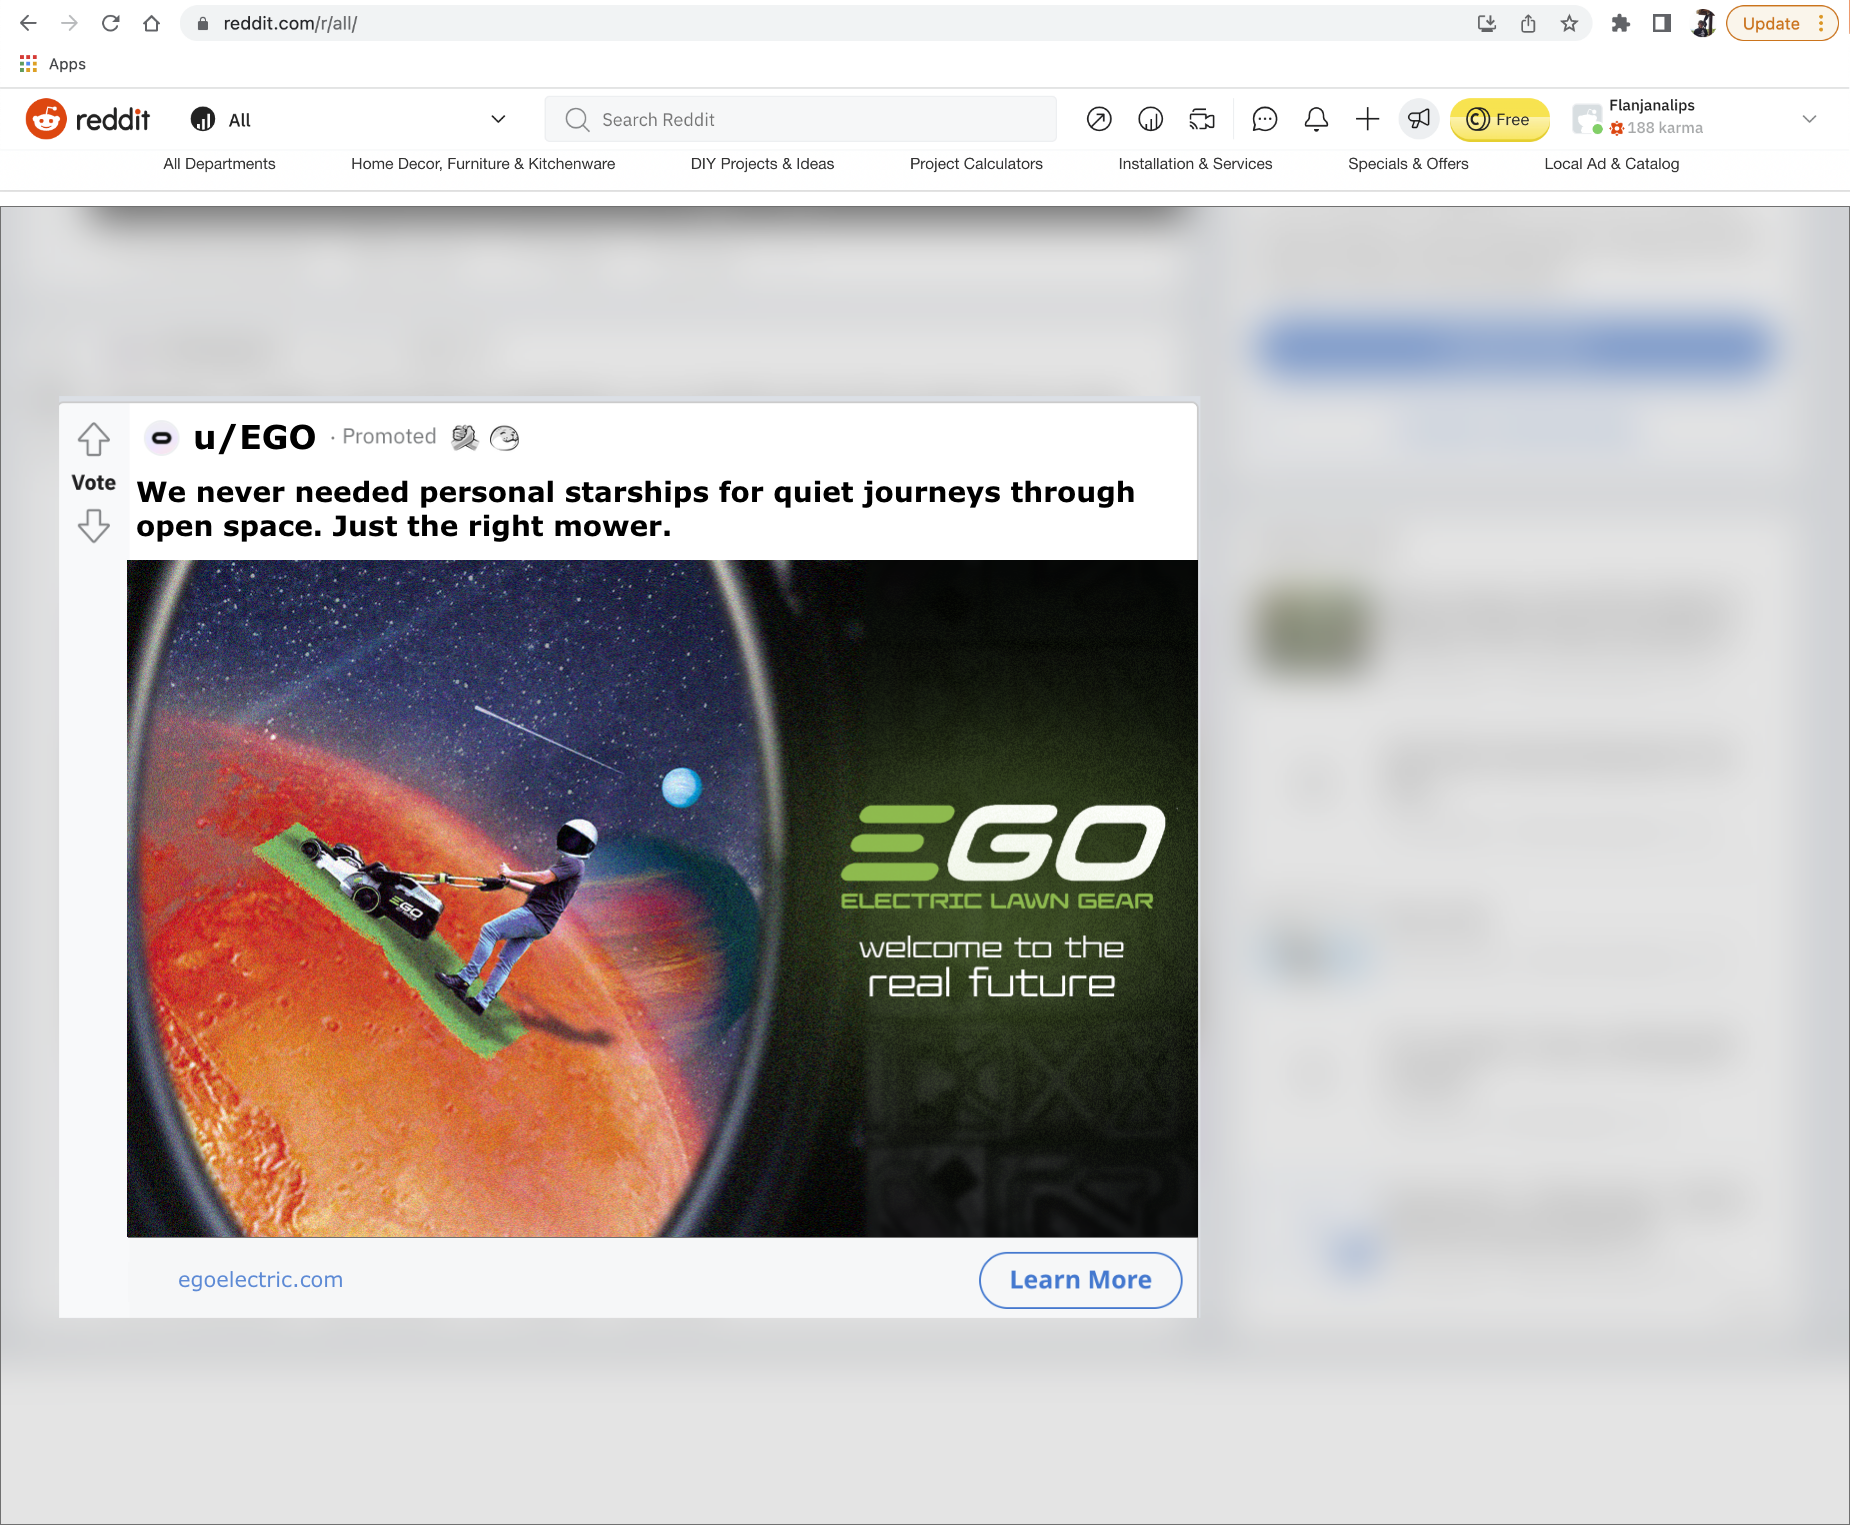This screenshot has height=1525, width=1850.
Task: Click the address bar URL reddit.com/r/all/
Action: click(x=290, y=23)
